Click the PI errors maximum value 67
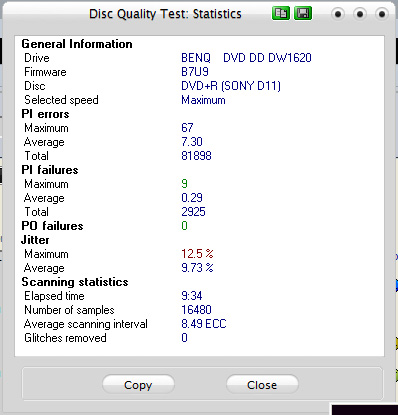Viewport: 398px width, 415px height. point(187,128)
